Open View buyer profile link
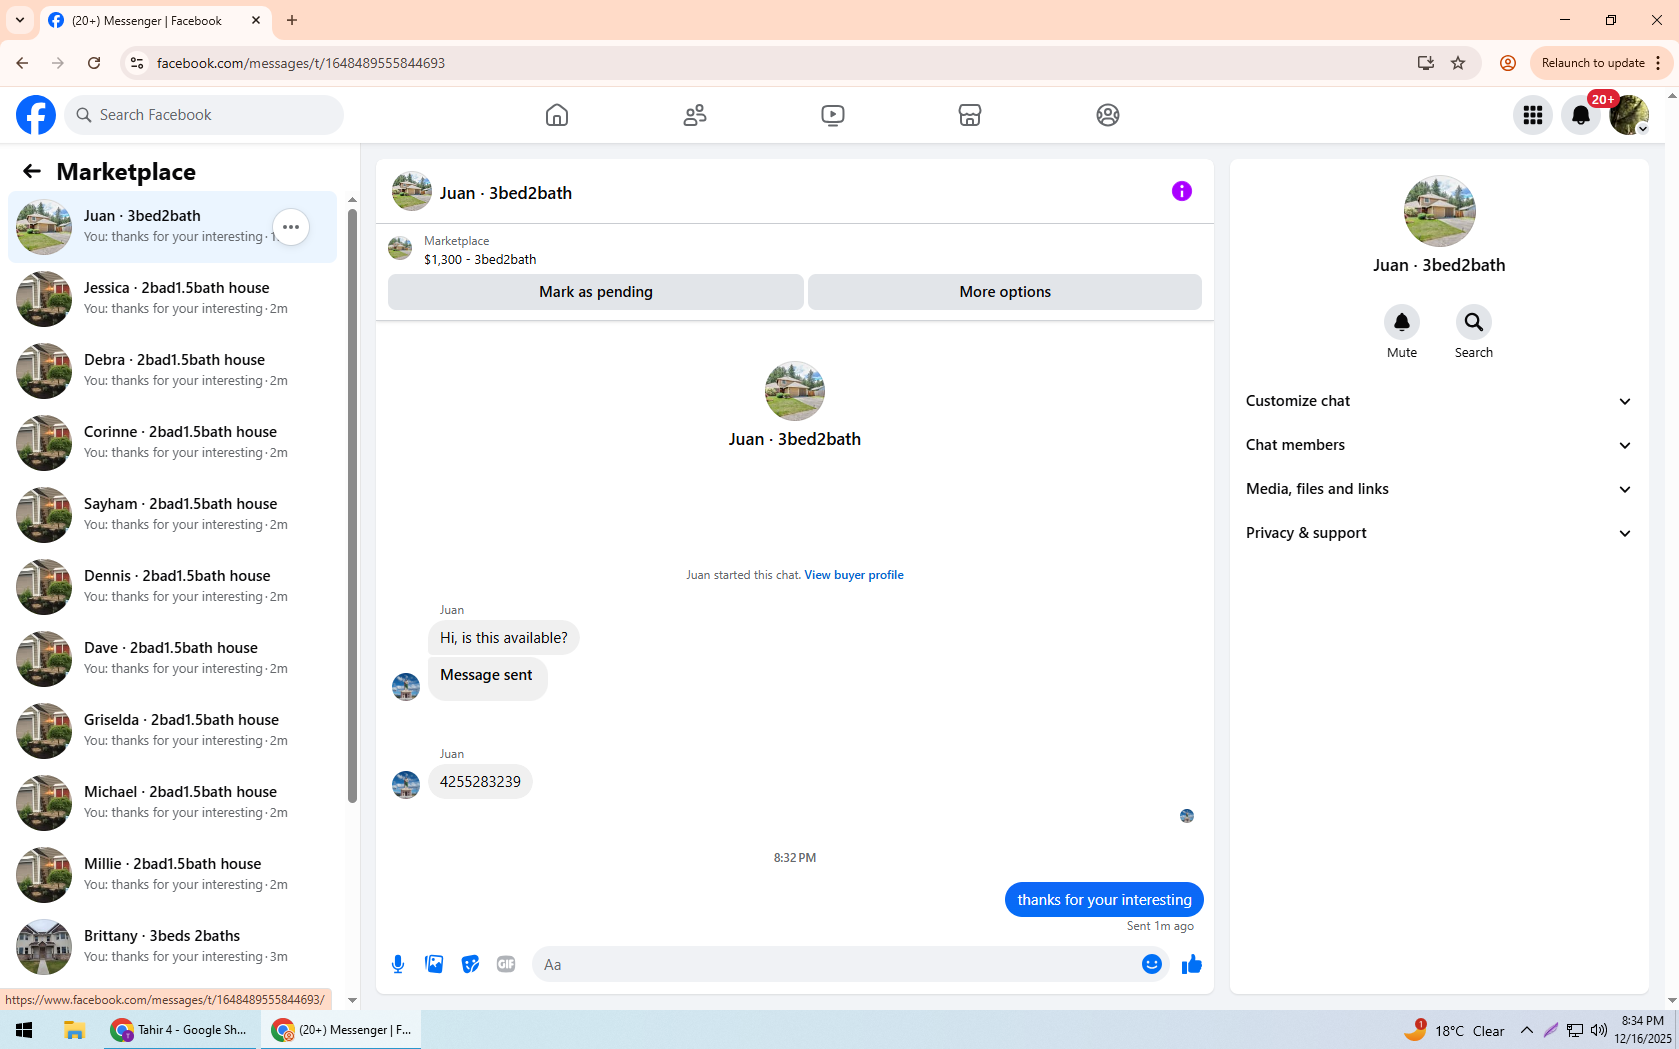The image size is (1679, 1049). 854,575
